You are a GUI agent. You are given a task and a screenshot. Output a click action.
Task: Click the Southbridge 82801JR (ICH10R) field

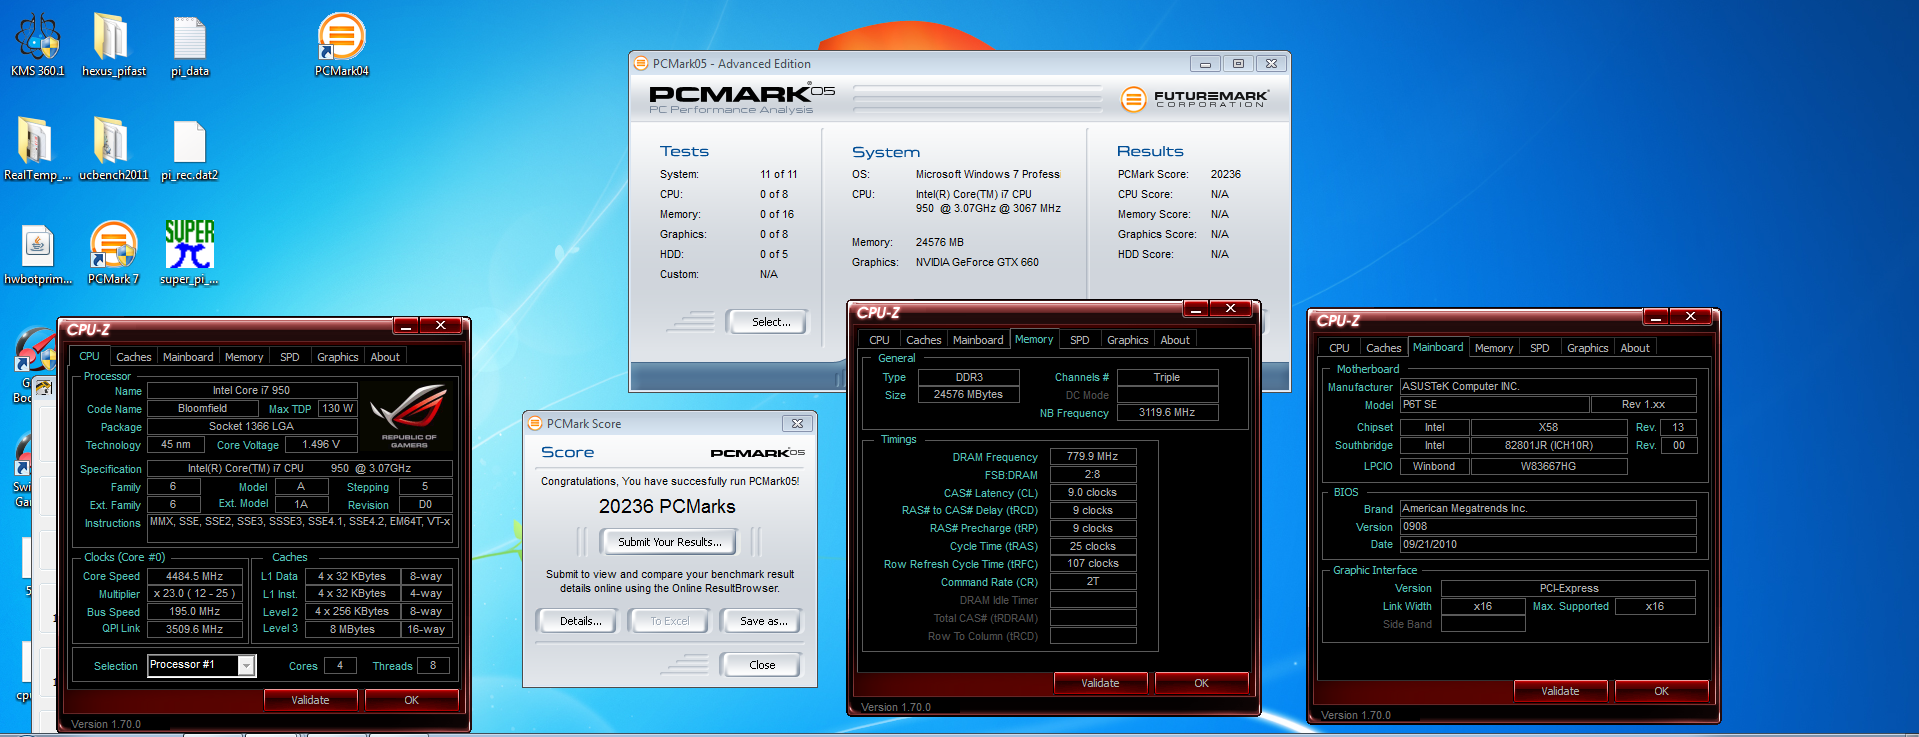1548,445
